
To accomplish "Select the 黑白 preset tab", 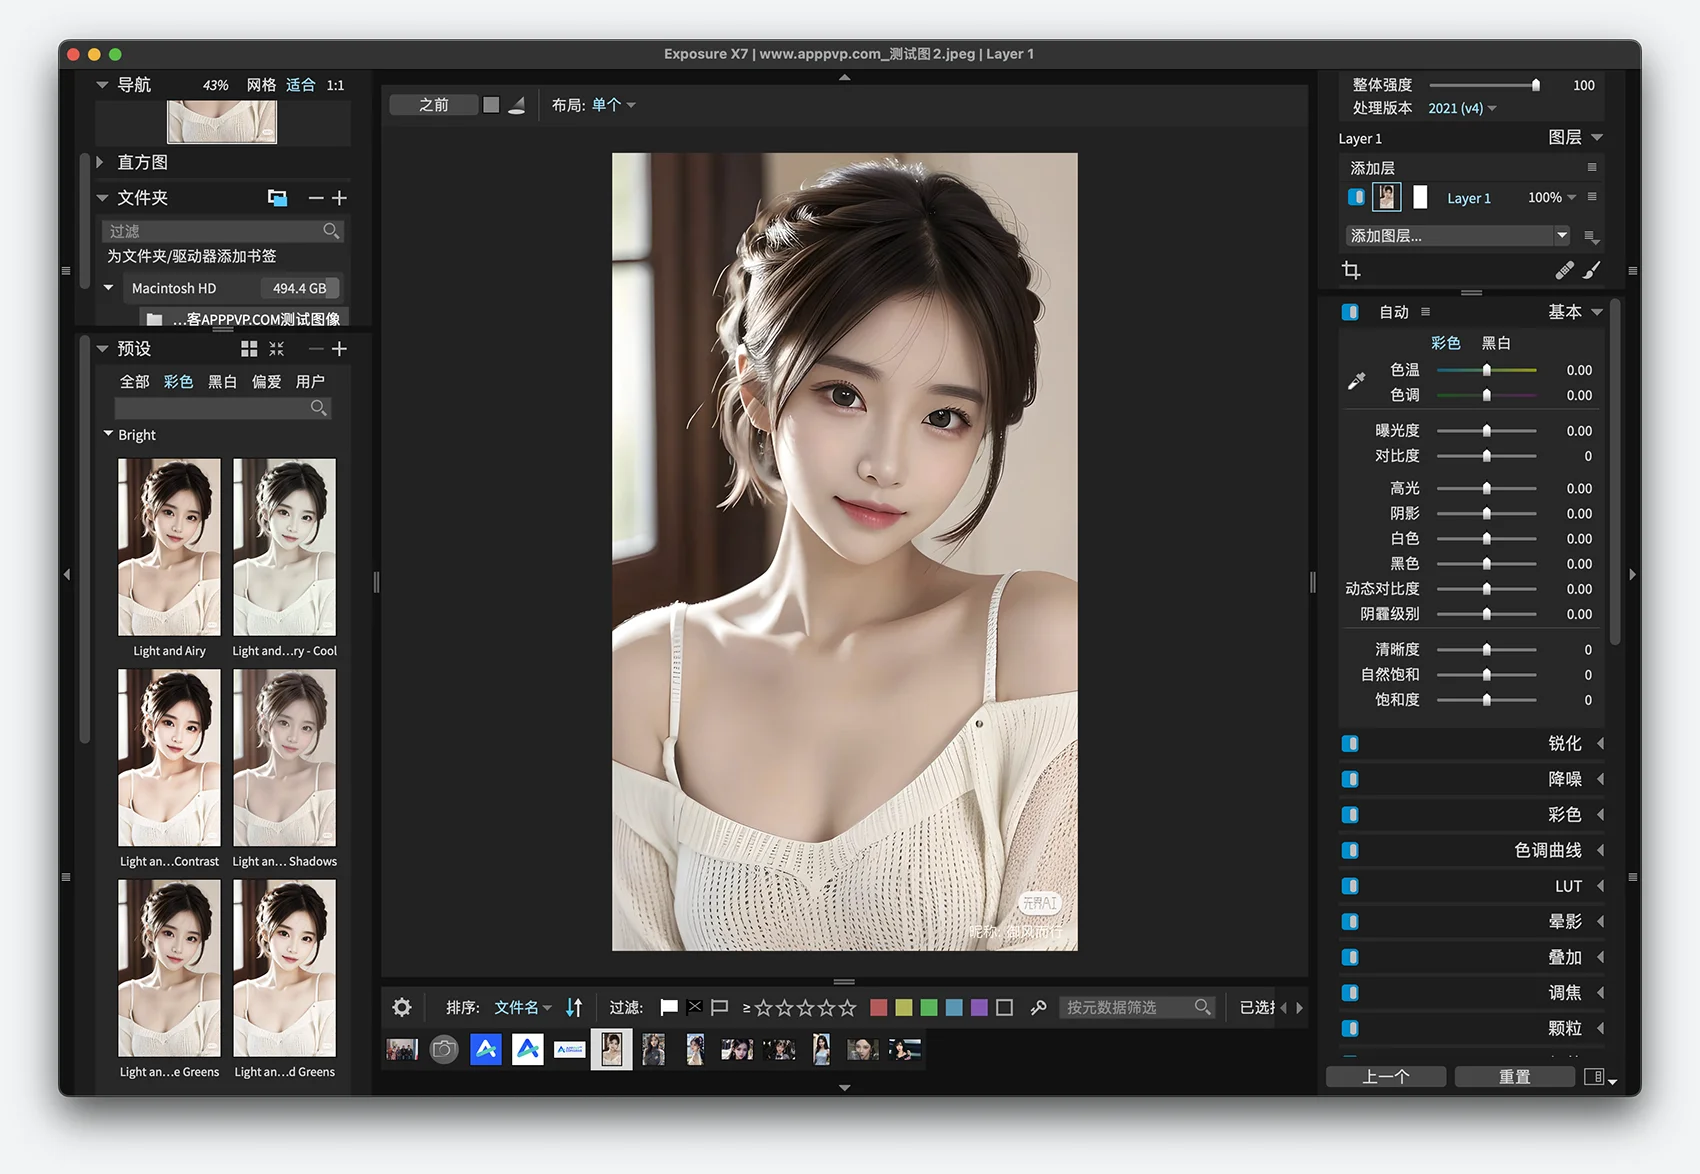I will tap(222, 381).
